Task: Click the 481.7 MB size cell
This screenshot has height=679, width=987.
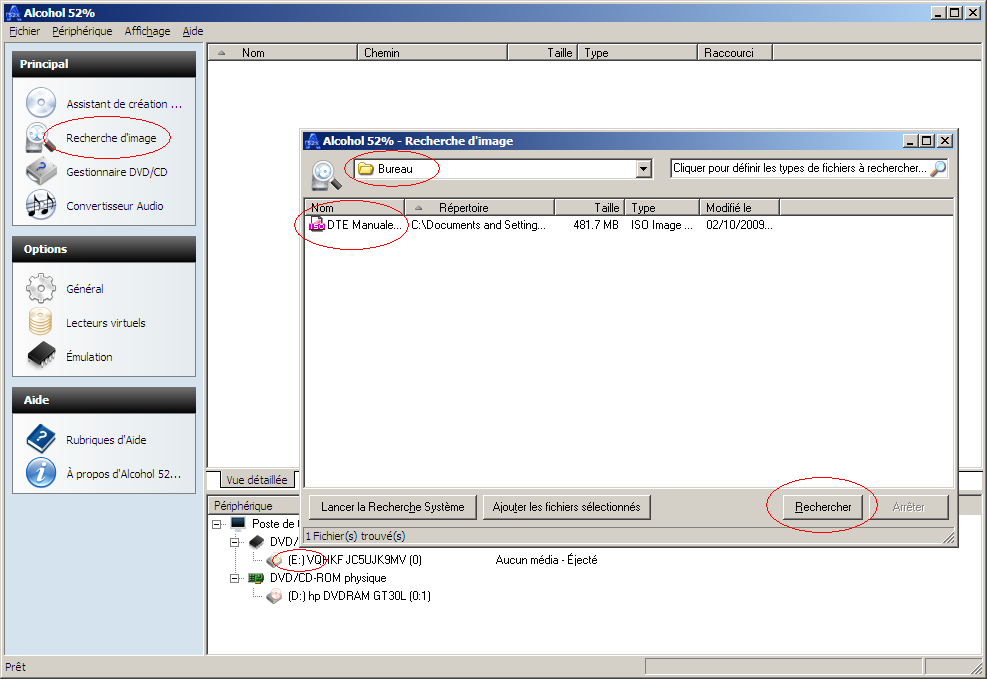Action: (x=595, y=225)
